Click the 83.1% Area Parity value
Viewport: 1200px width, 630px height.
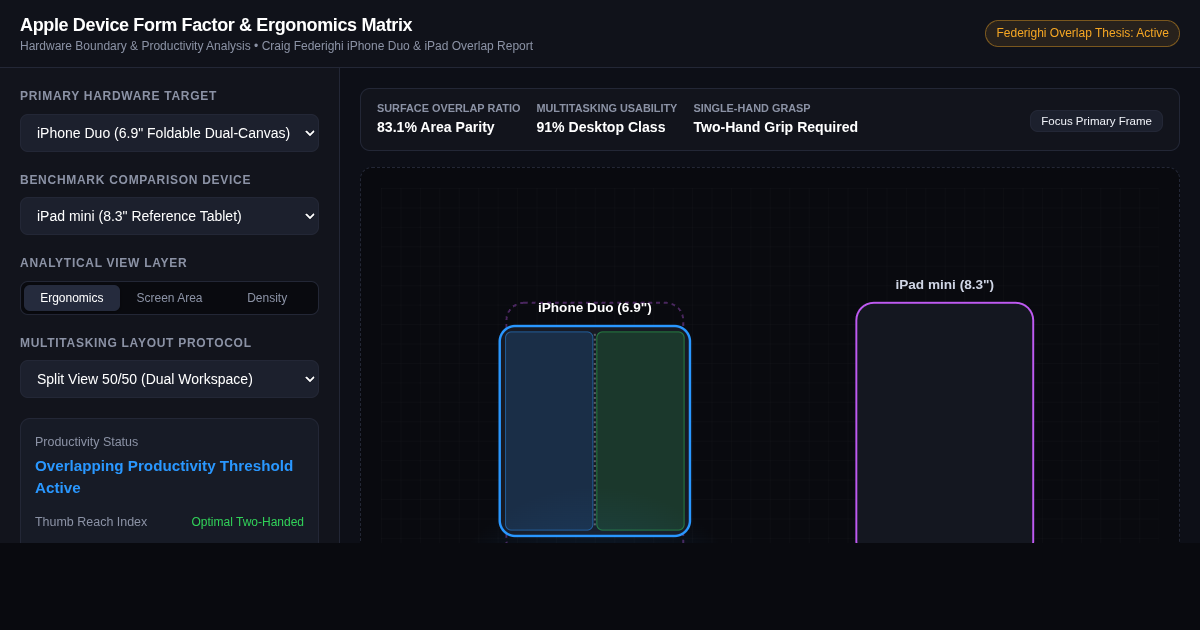click(x=436, y=127)
